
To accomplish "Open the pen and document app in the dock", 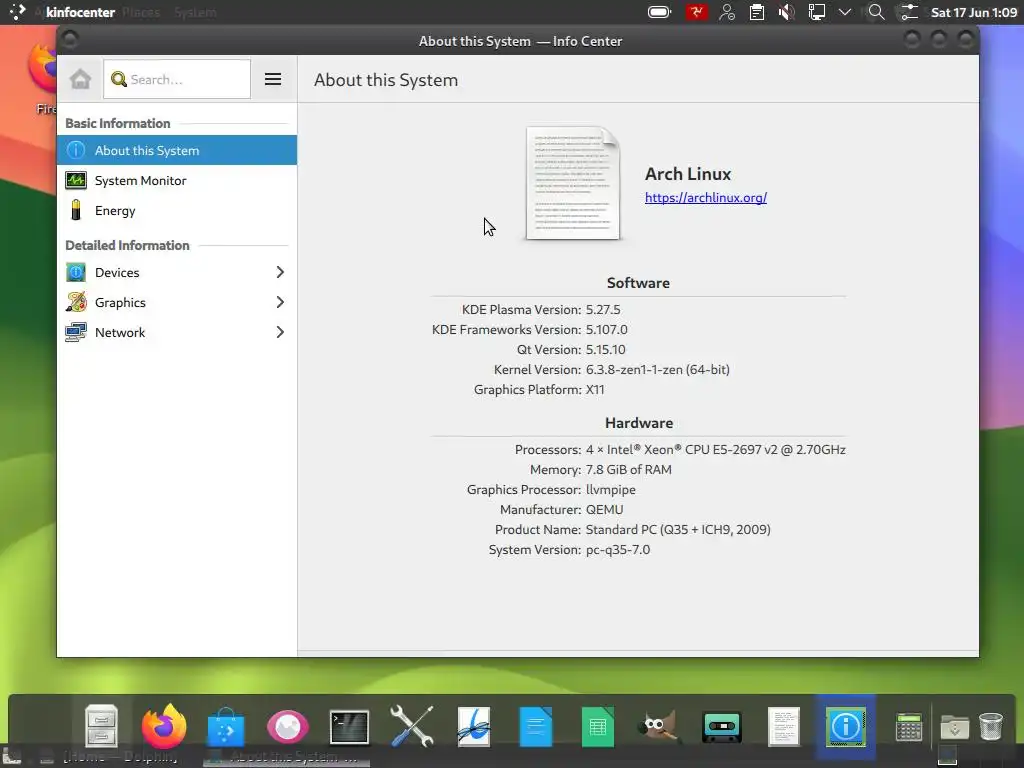I will point(473,726).
